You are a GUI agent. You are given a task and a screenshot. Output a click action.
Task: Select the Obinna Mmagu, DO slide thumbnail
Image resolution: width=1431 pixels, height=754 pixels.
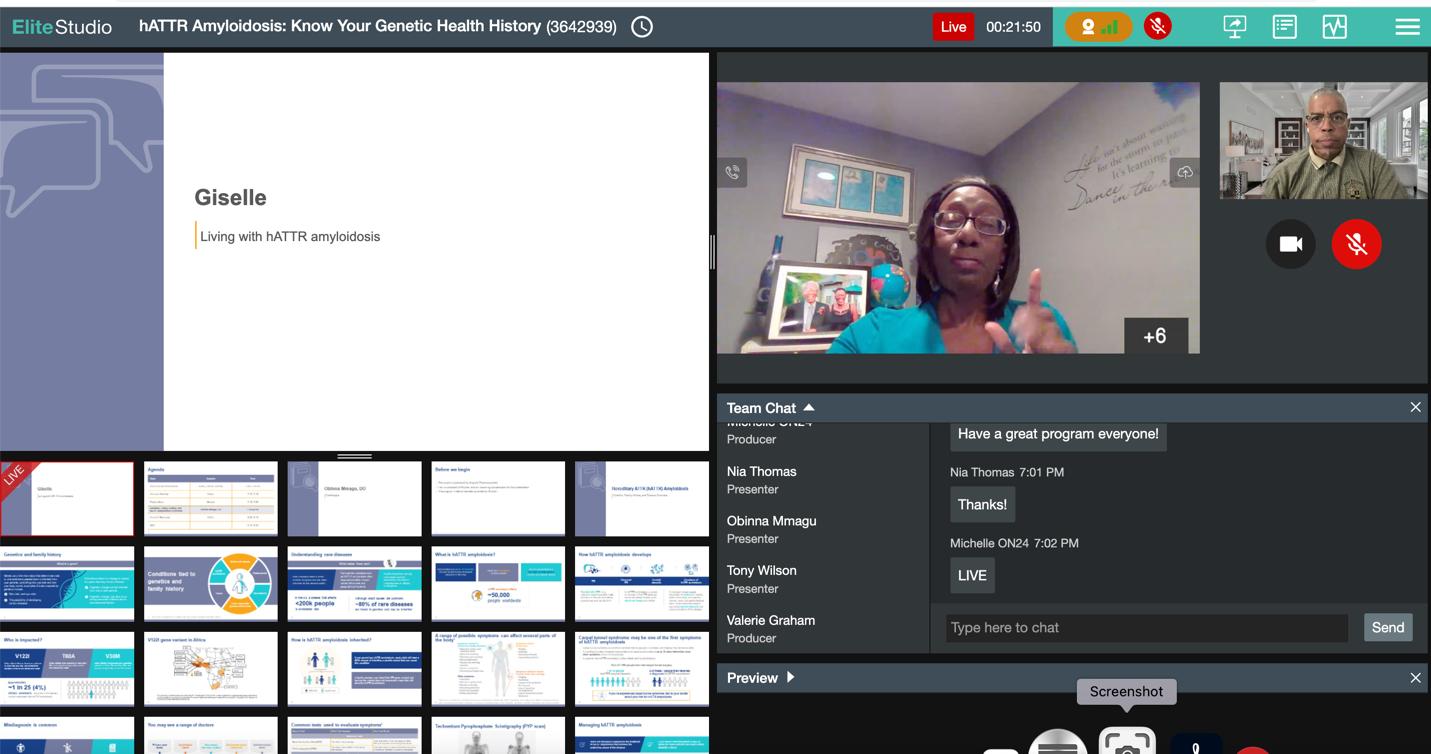[354, 498]
